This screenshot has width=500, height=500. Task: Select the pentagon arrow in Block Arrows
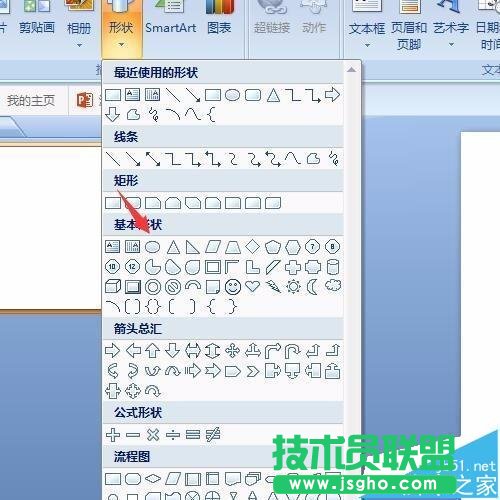point(233,371)
